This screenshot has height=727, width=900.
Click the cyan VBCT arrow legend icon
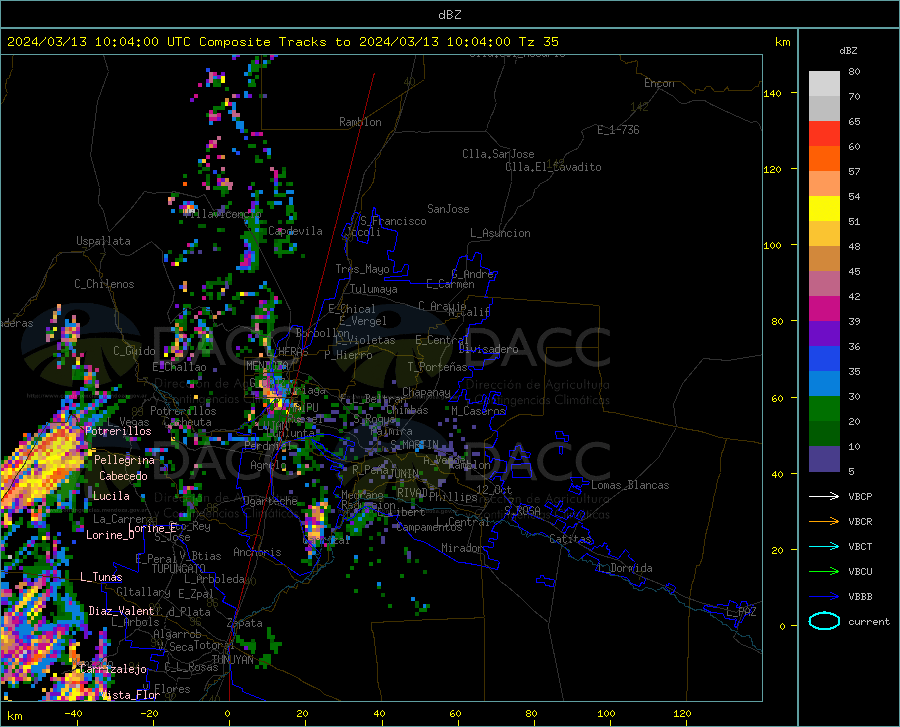pyautogui.click(x=824, y=546)
